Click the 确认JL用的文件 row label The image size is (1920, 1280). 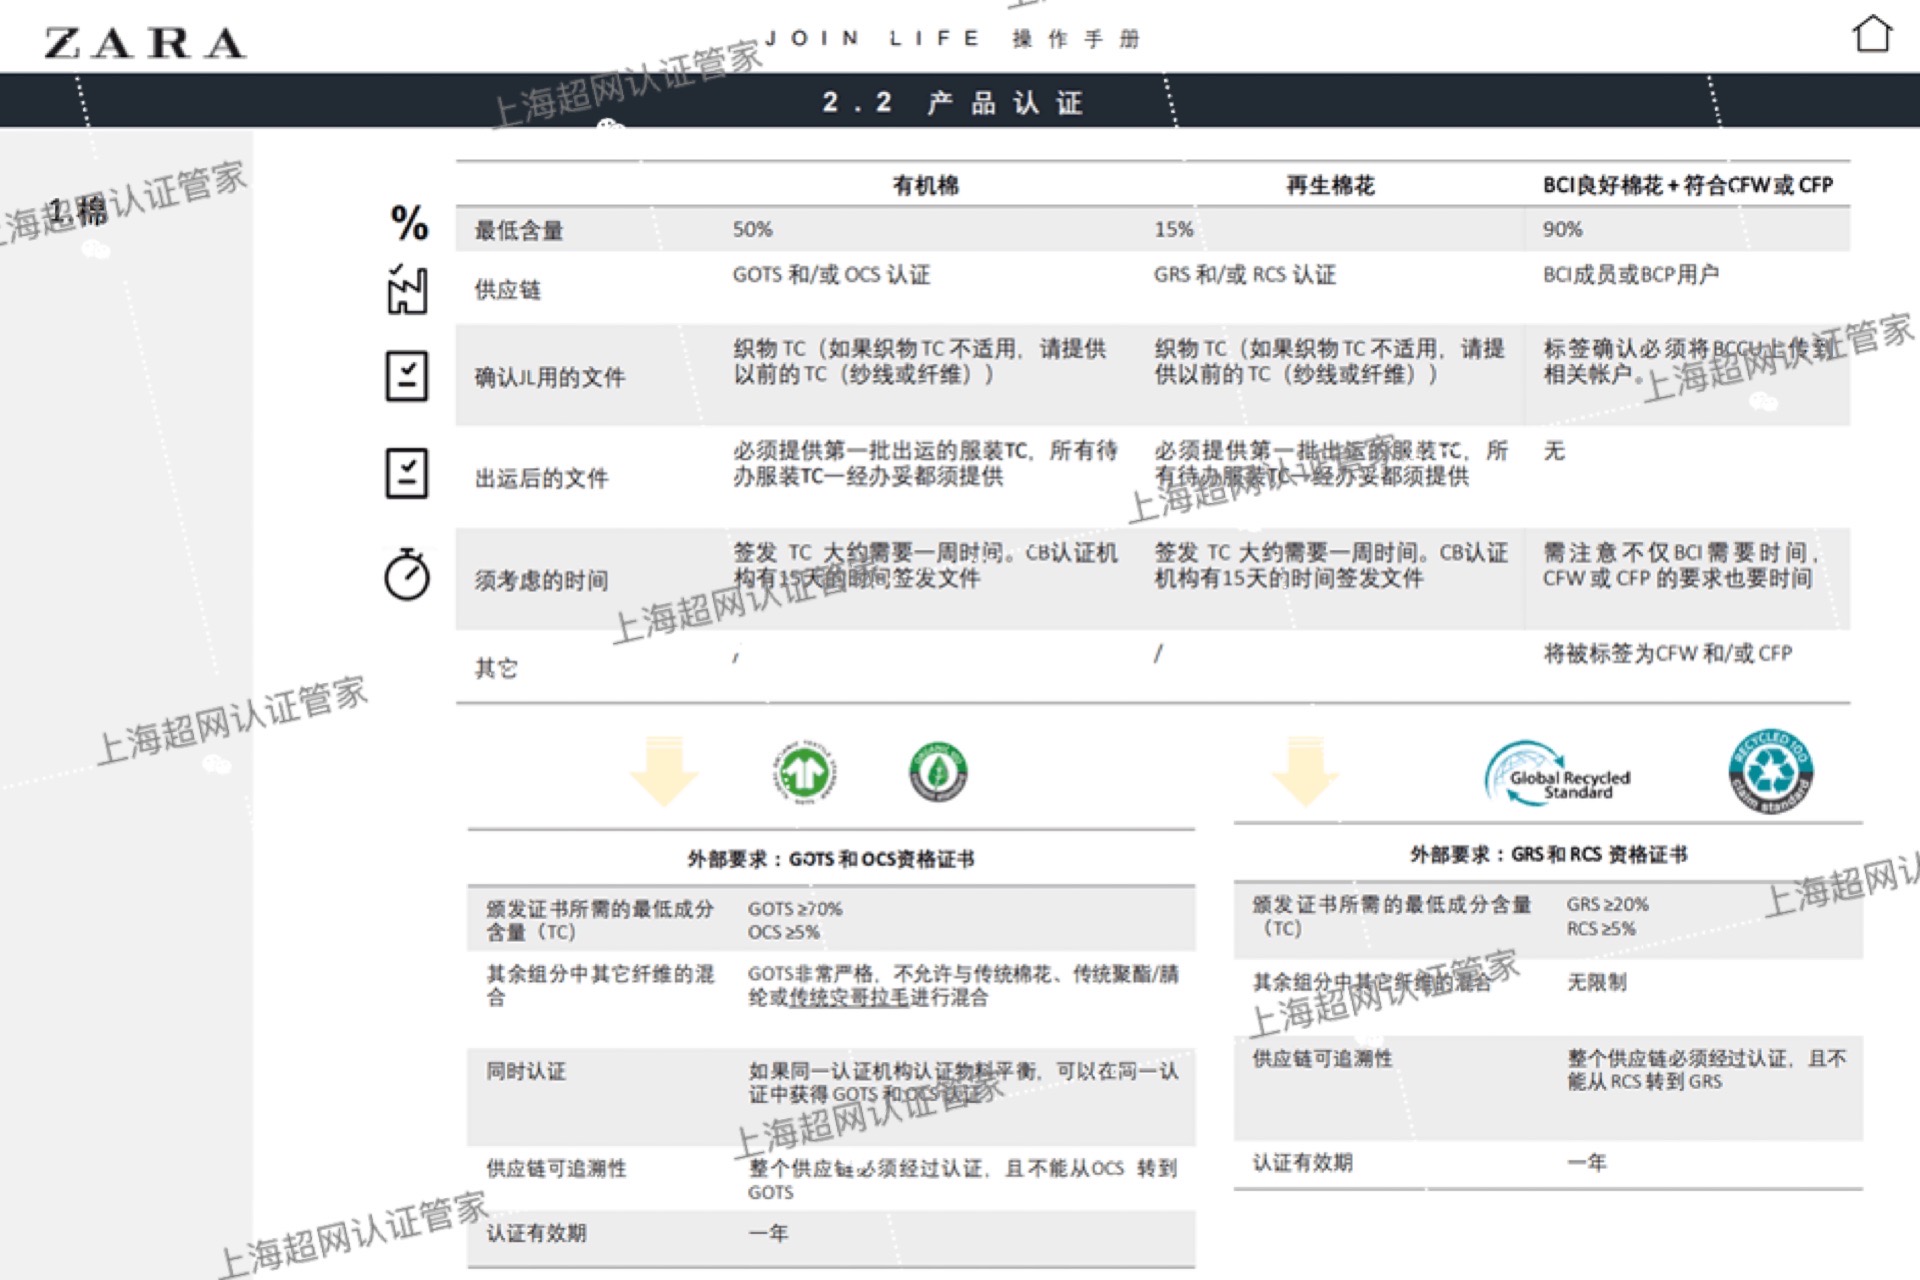[550, 377]
